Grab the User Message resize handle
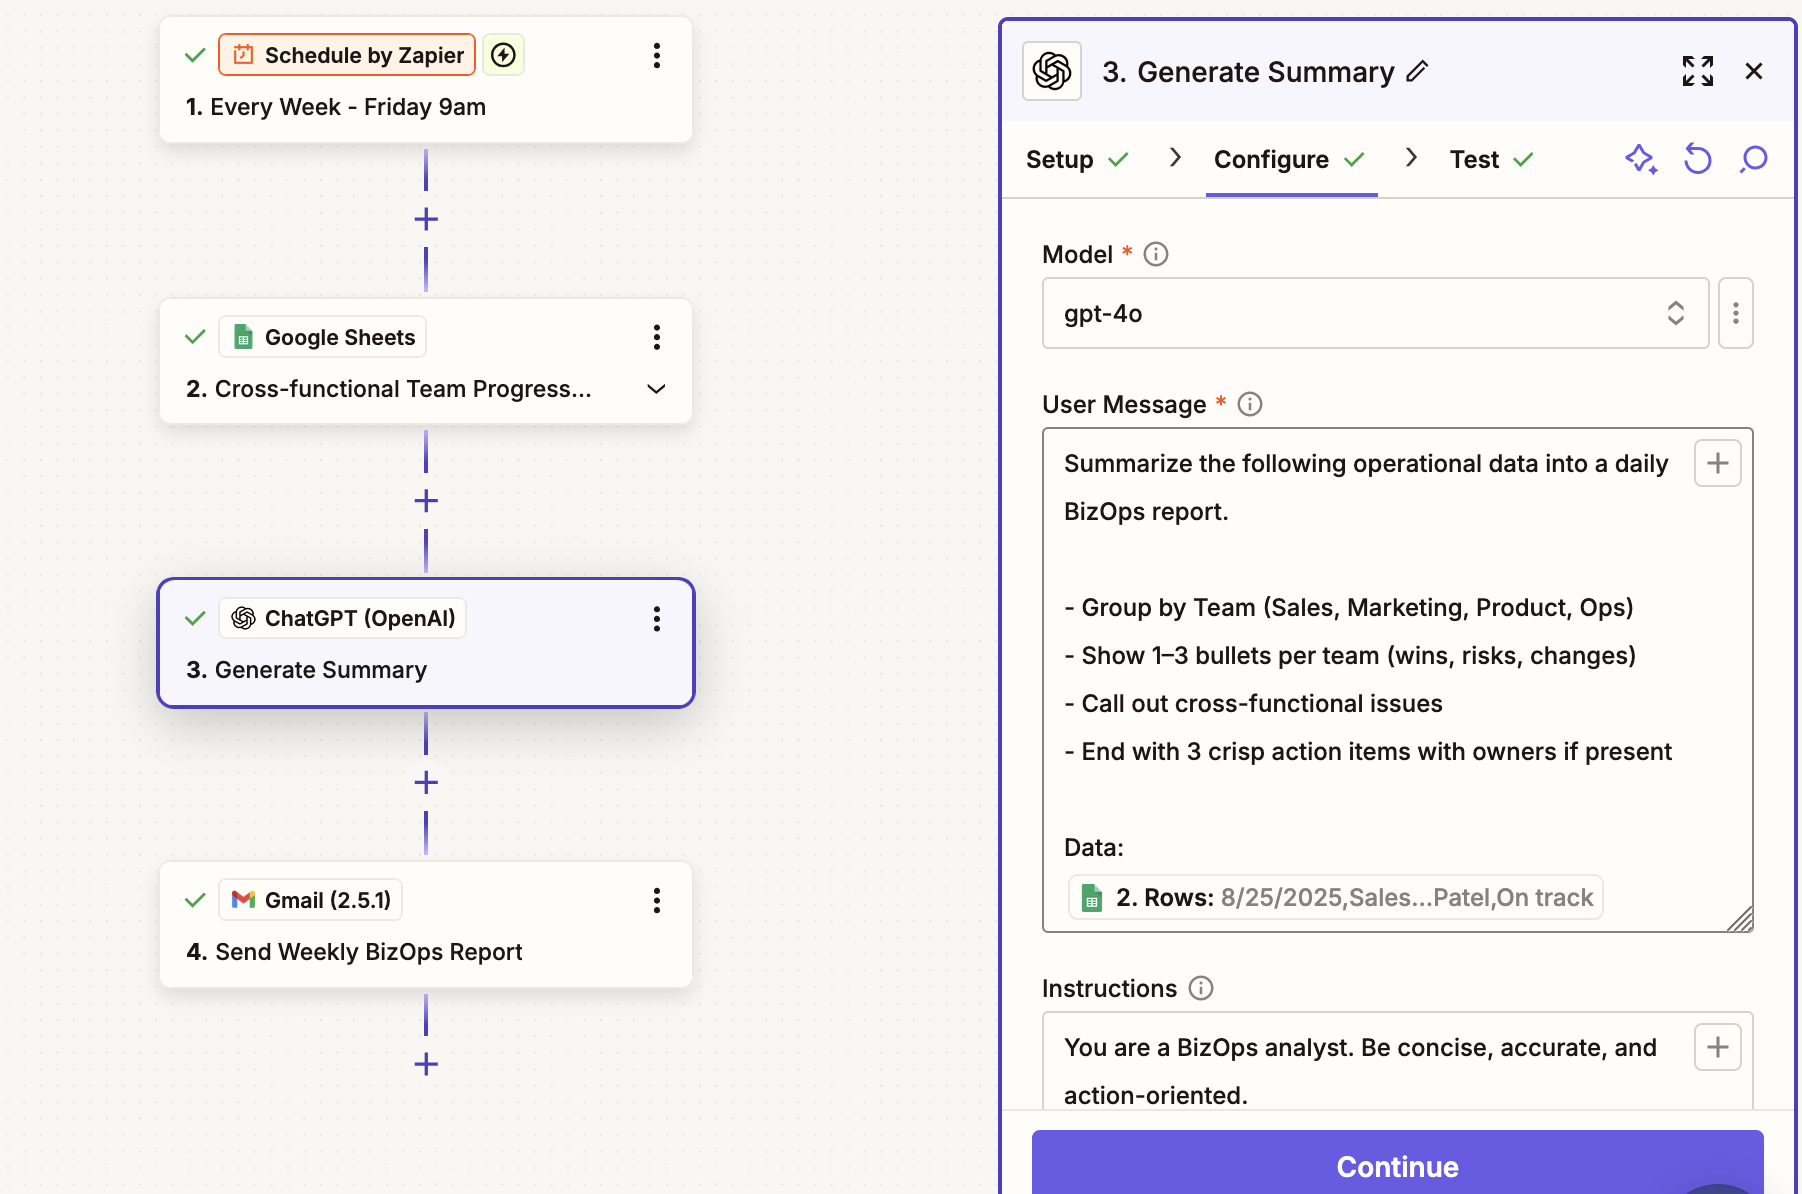Image resolution: width=1802 pixels, height=1194 pixels. coord(1740,919)
